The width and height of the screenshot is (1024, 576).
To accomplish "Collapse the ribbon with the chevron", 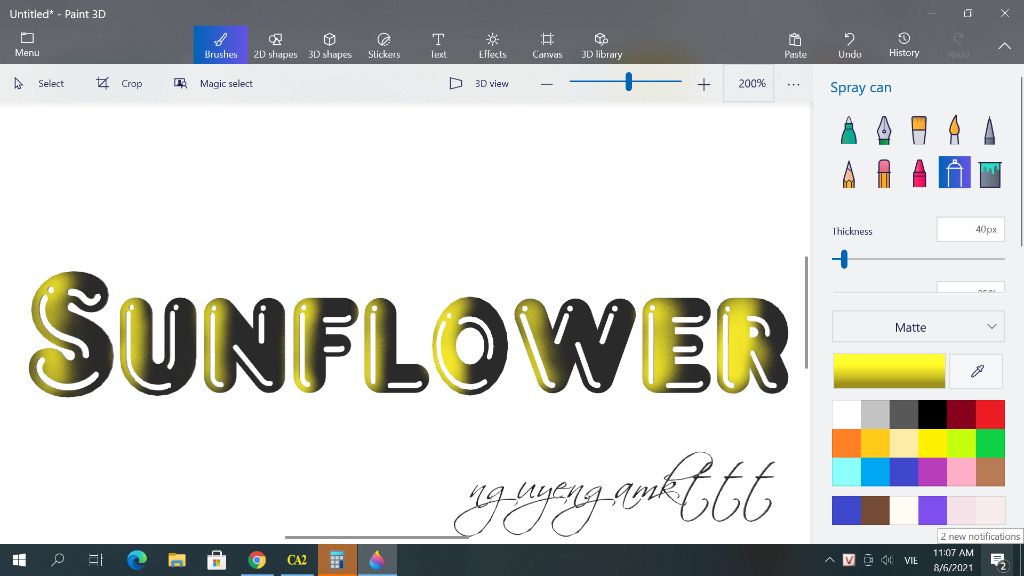I will (1004, 46).
